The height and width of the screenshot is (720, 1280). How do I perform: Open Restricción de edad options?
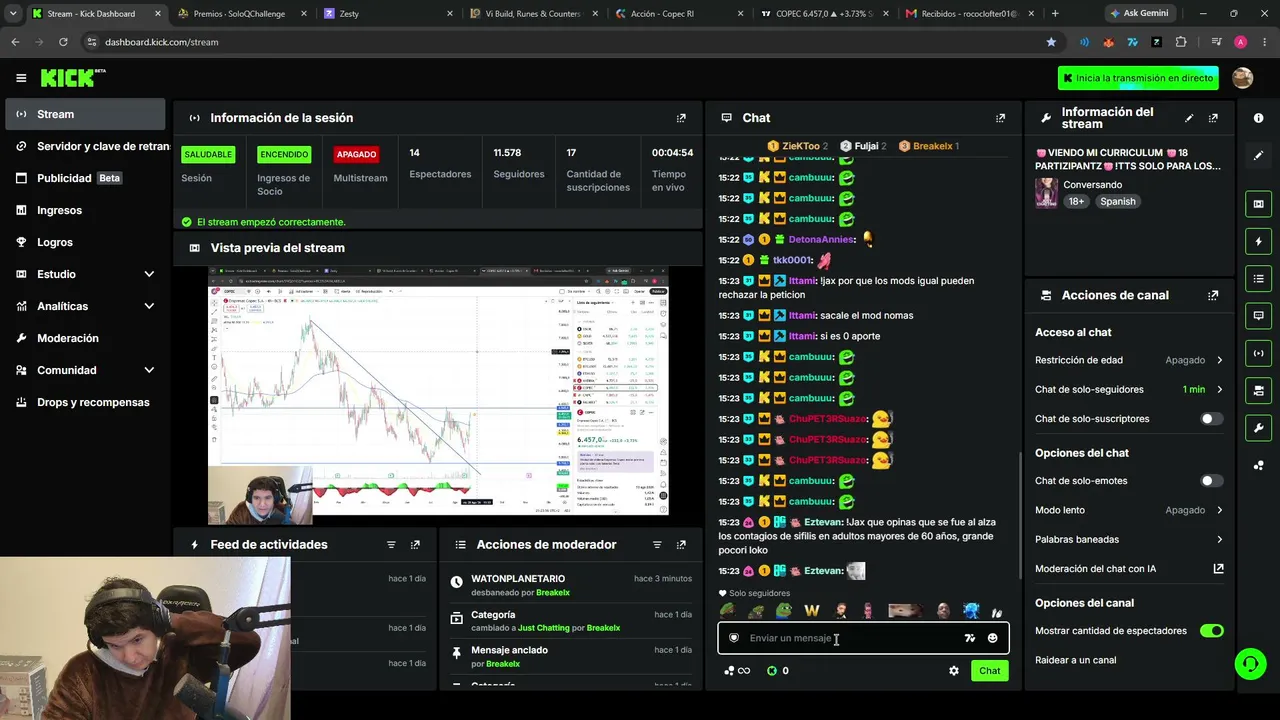pyautogui.click(x=1129, y=360)
